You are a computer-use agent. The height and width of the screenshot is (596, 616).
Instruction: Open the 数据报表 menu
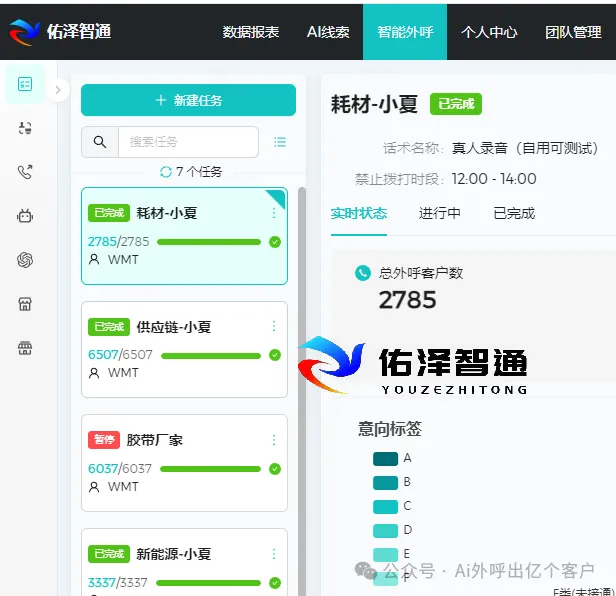pyautogui.click(x=251, y=32)
